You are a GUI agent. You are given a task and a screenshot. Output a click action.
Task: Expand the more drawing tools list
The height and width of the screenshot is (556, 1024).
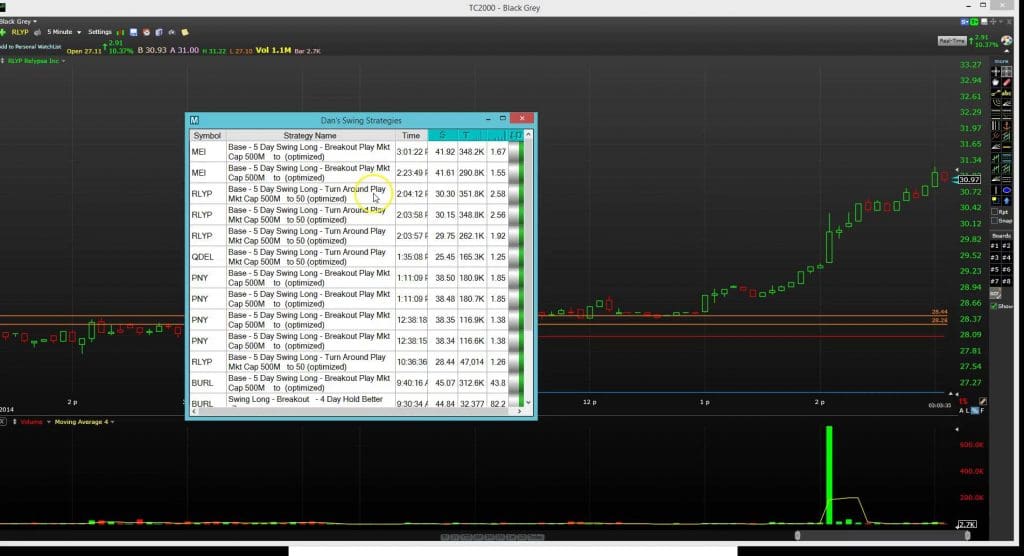pos(1000,61)
